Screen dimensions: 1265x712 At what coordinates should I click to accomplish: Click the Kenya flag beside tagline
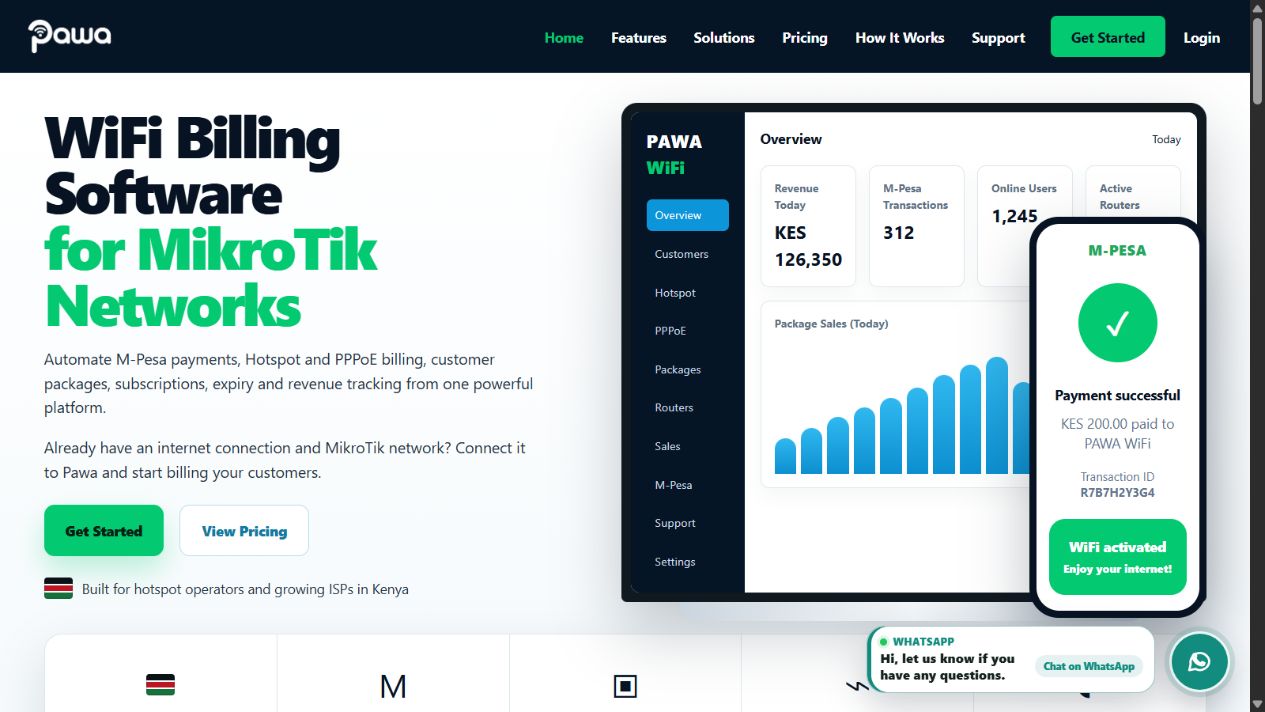tap(58, 589)
